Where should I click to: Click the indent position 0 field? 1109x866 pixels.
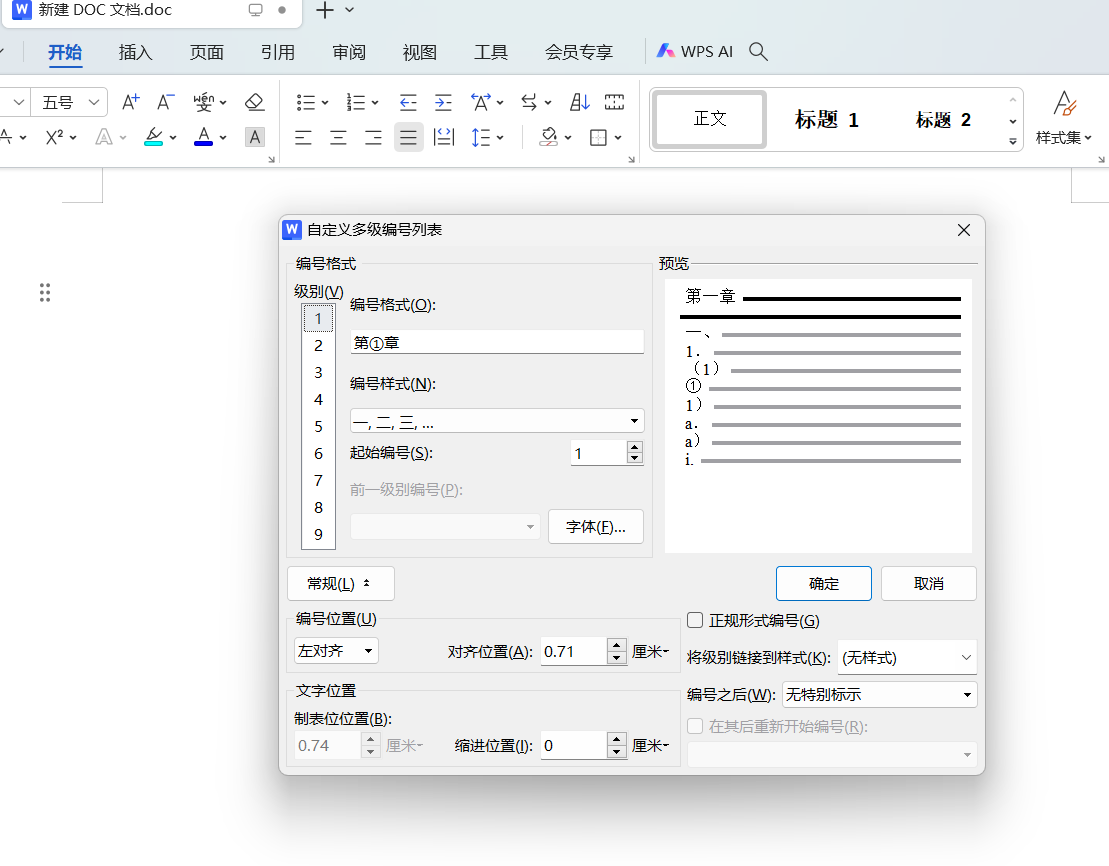[x=574, y=745]
